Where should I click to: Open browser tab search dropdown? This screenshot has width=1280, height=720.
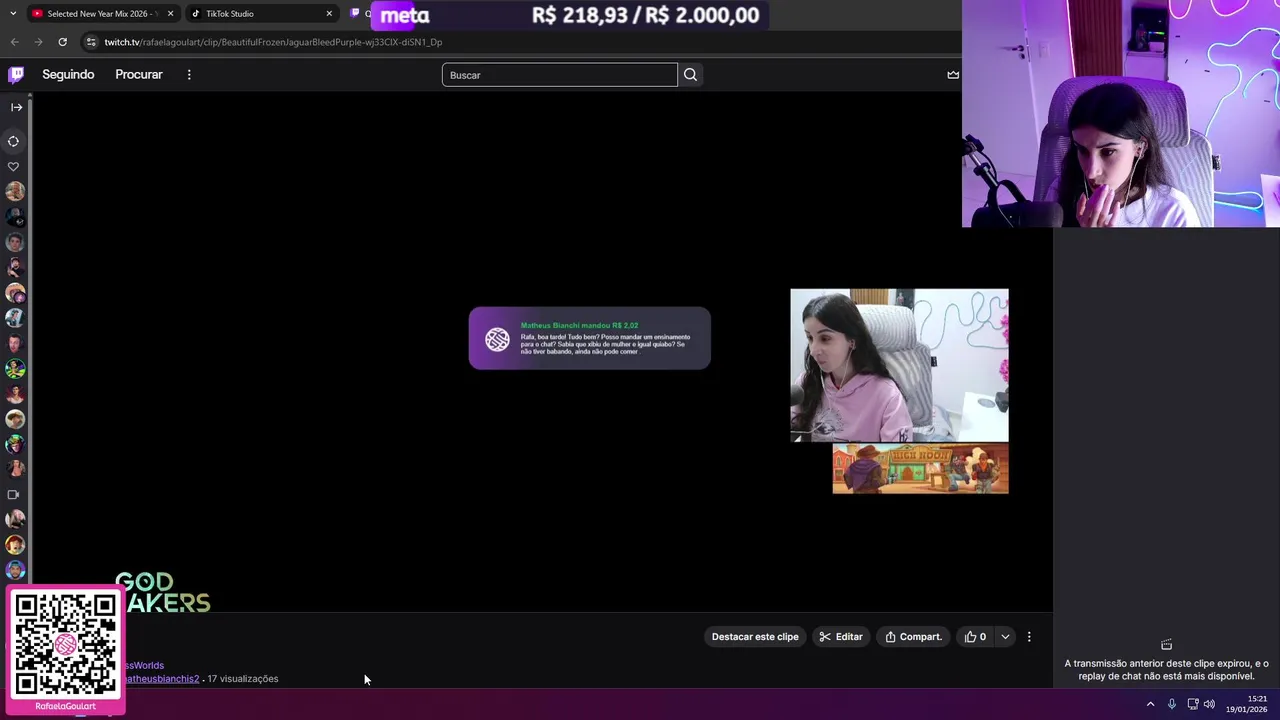12,14
